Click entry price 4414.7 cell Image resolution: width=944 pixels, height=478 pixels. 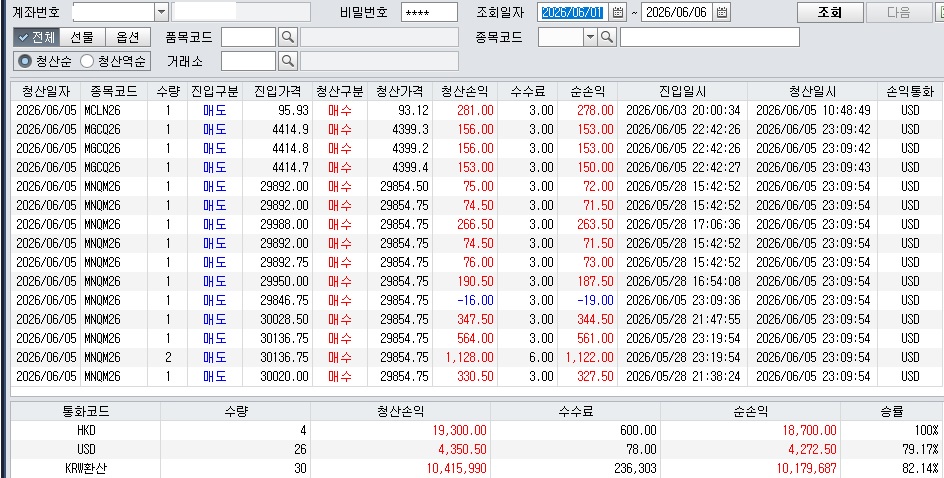click(277, 167)
